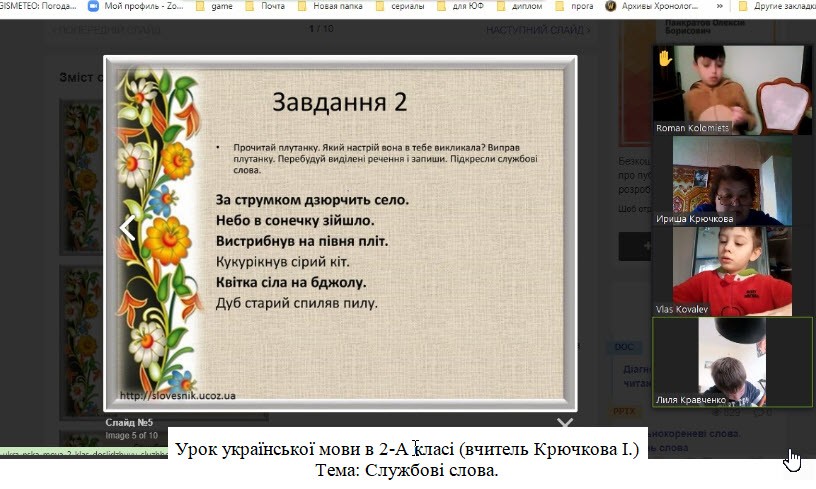Viewport: 816px width, 489px height.
Task: Click the slovesnik.ucoz.ua link on slide
Action: click(177, 396)
